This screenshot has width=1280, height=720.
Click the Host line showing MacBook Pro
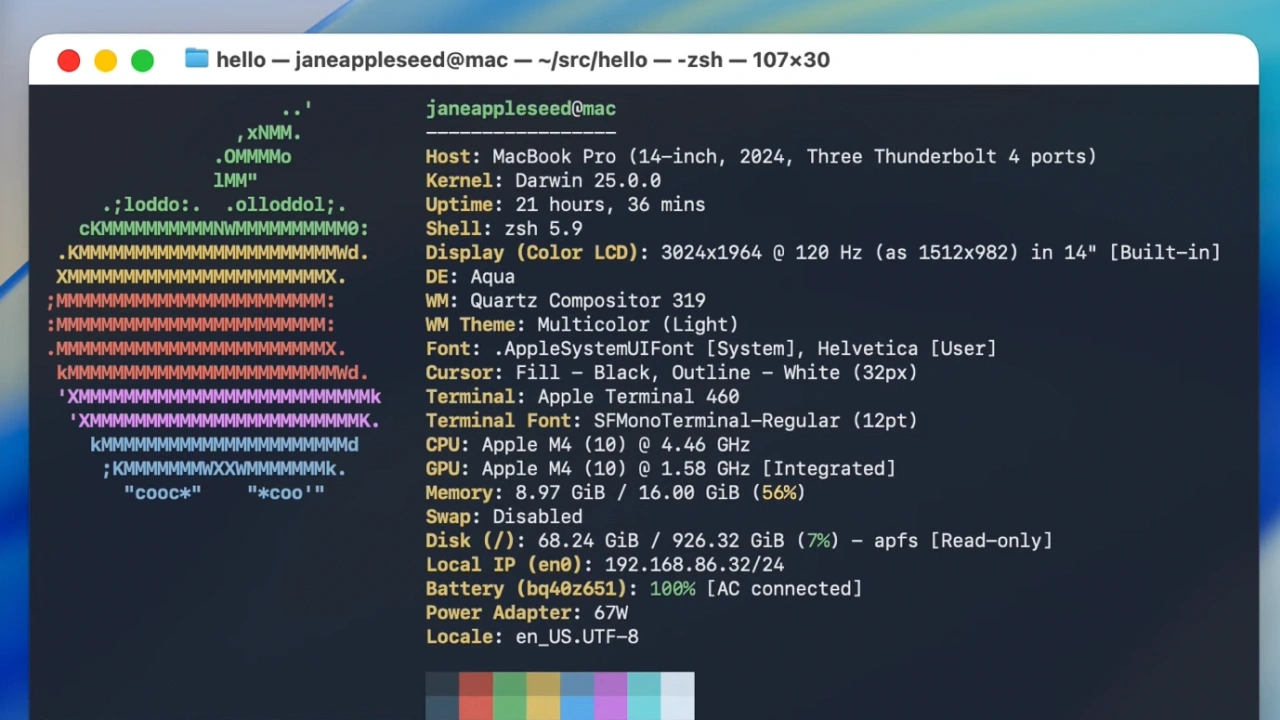point(760,157)
